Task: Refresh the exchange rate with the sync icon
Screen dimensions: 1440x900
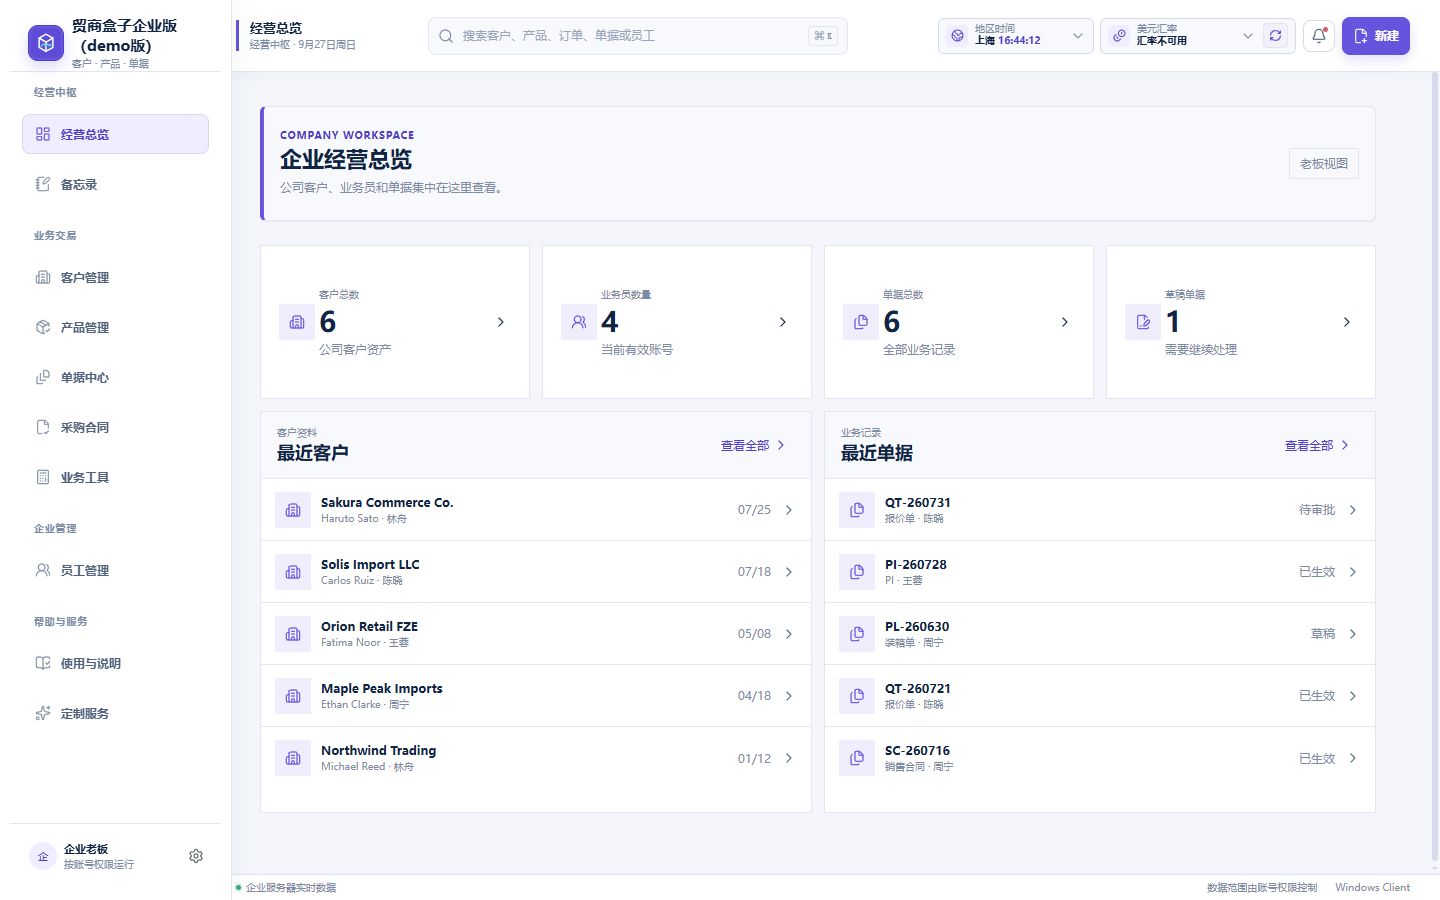Action: [1275, 36]
